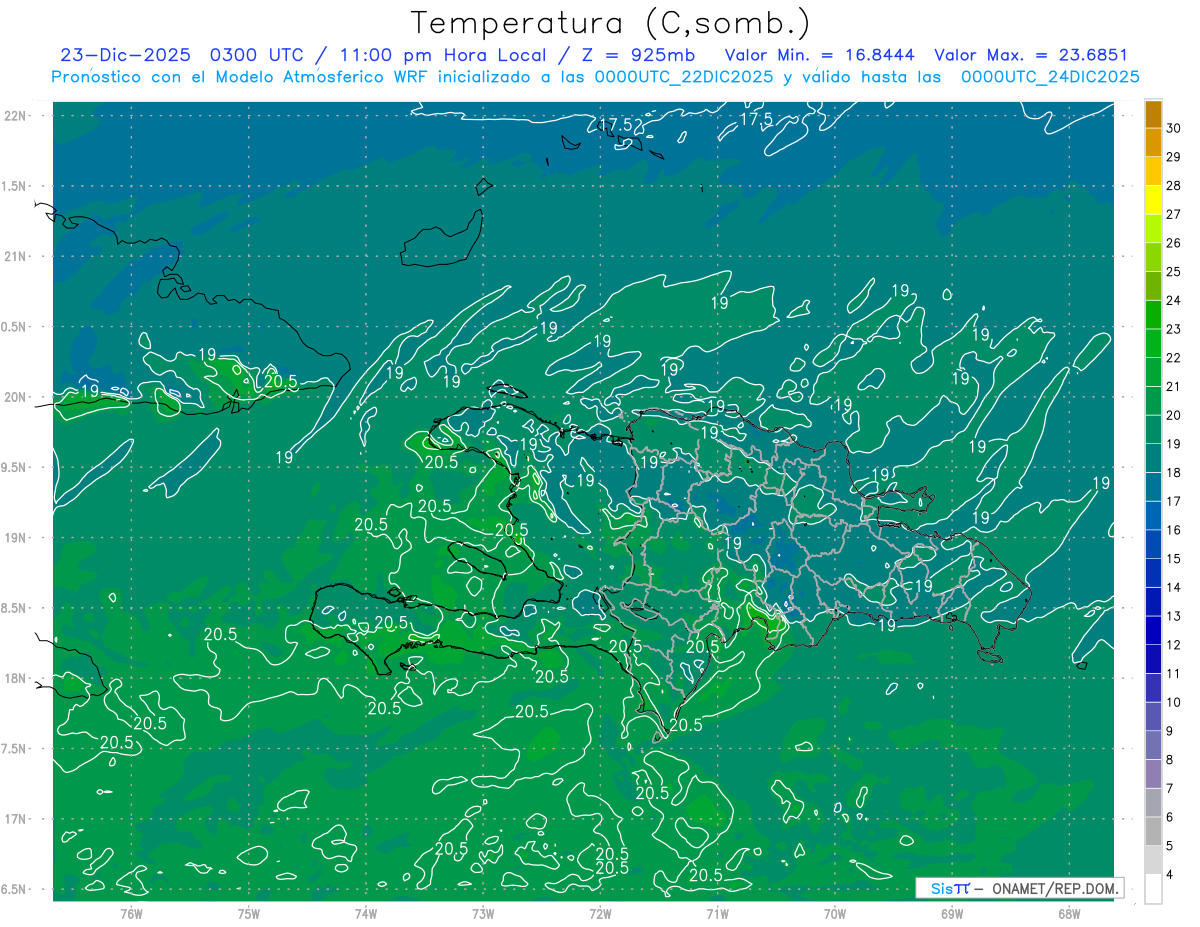This screenshot has height=927, width=1200.
Task: Click the '19N' latitude label
Action: [15, 538]
